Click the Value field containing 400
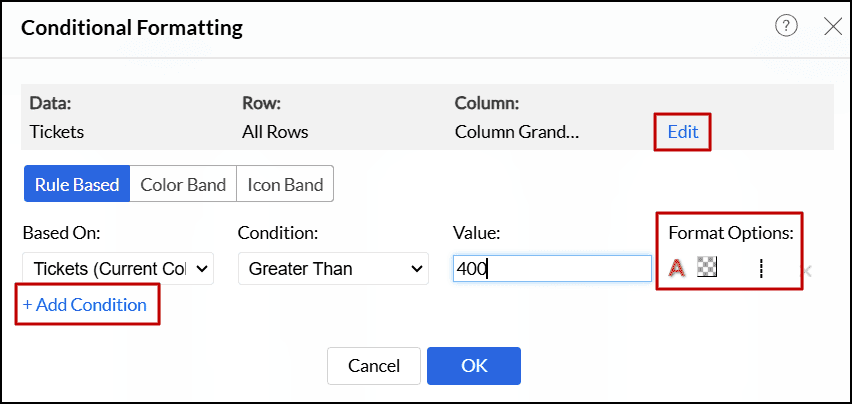 coord(552,268)
